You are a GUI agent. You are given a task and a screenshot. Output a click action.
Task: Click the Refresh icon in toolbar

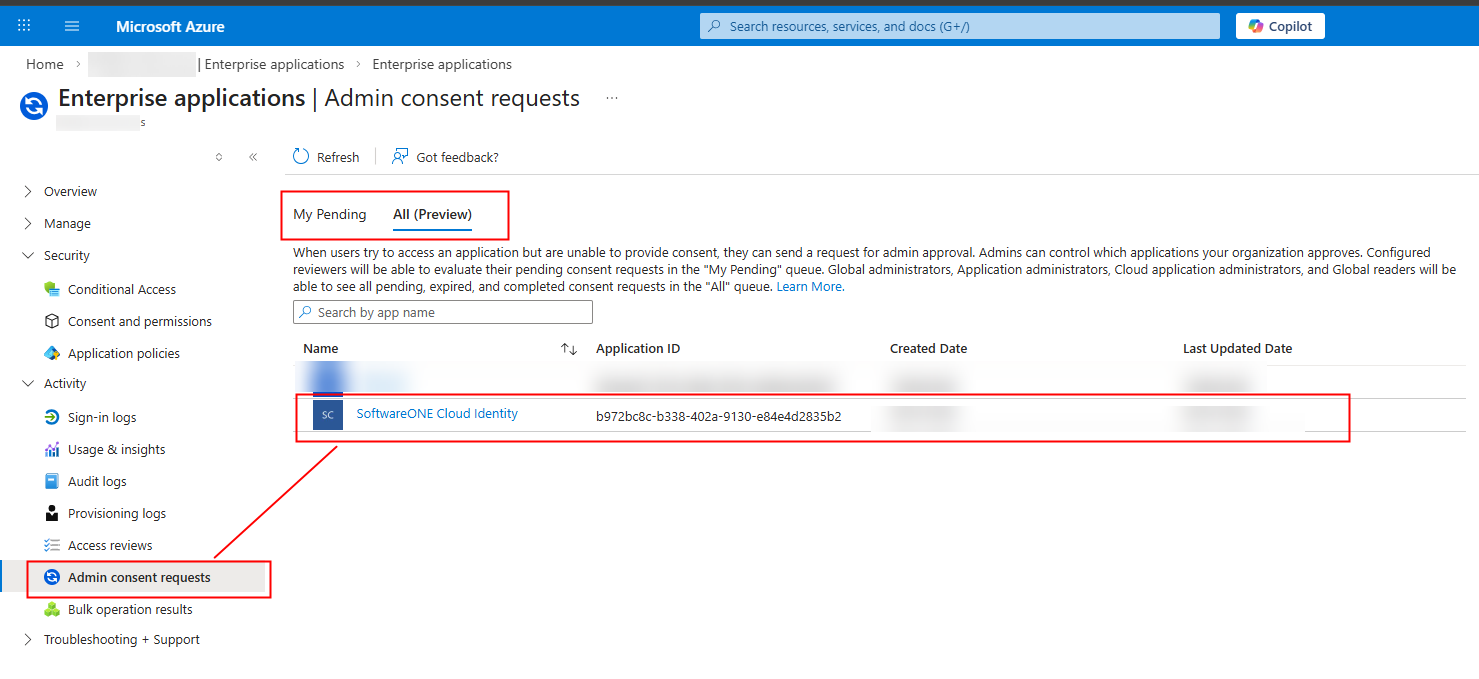pyautogui.click(x=301, y=157)
